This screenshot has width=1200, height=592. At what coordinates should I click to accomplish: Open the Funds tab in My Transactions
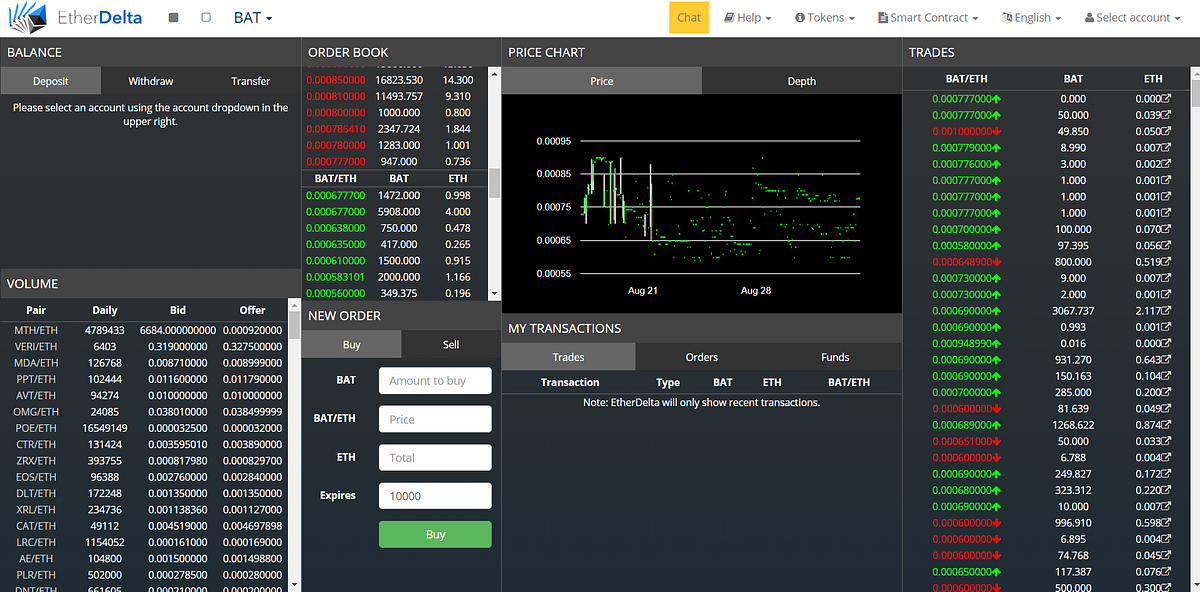[834, 356]
